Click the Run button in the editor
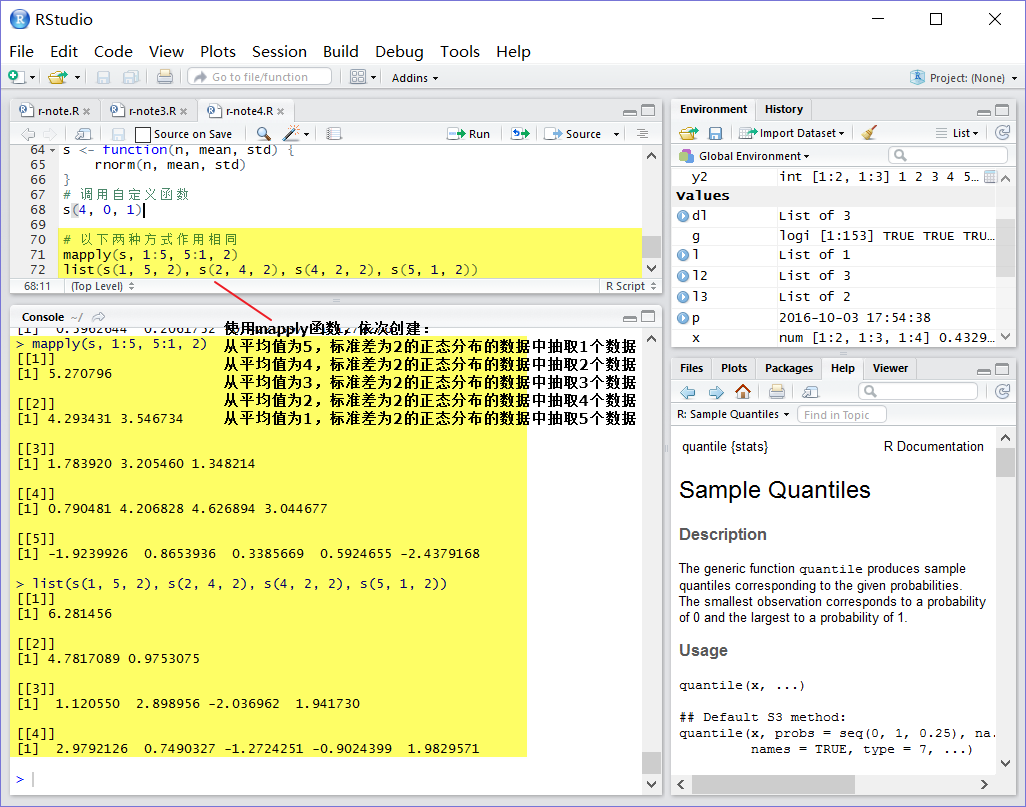 [469, 134]
